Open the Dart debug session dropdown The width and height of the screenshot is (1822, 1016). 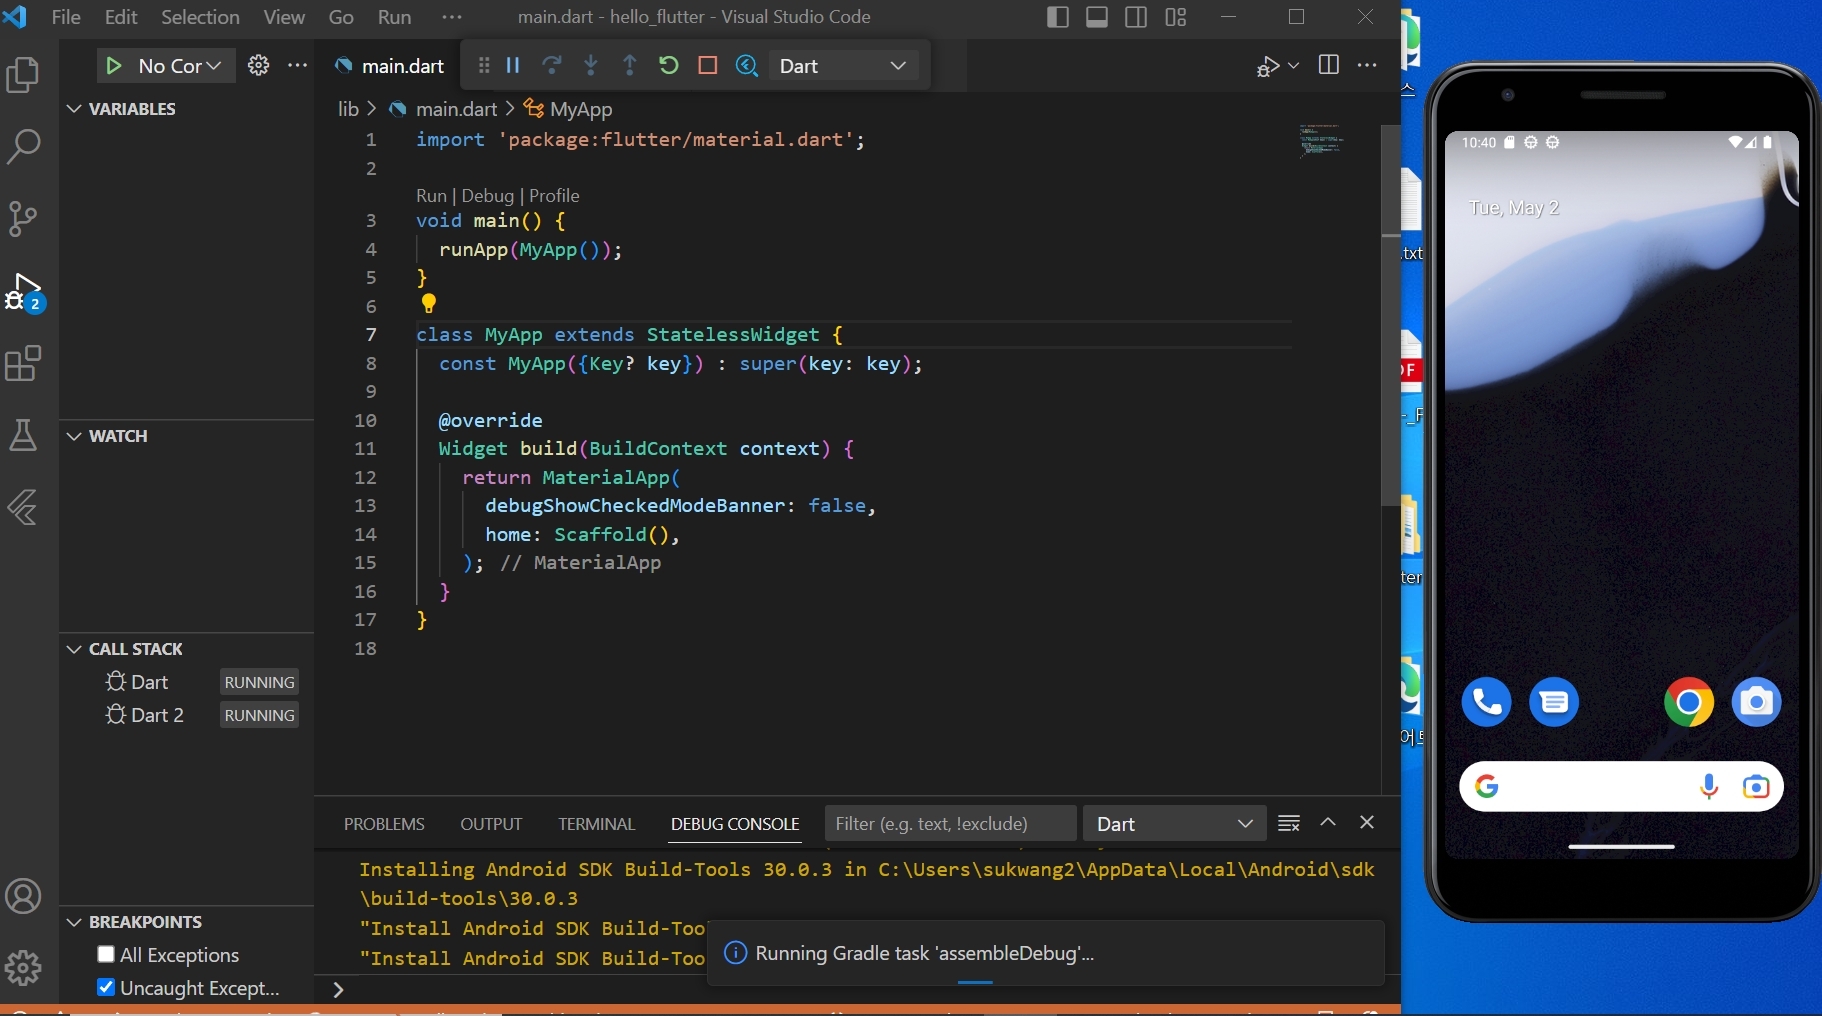[x=843, y=66]
